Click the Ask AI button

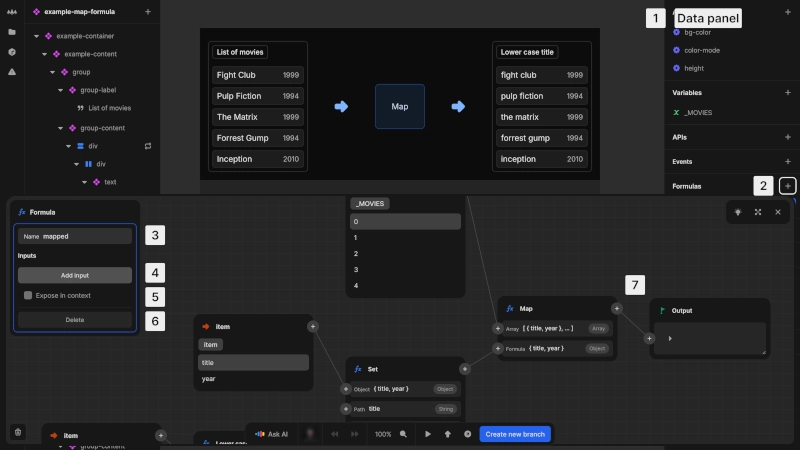click(272, 434)
